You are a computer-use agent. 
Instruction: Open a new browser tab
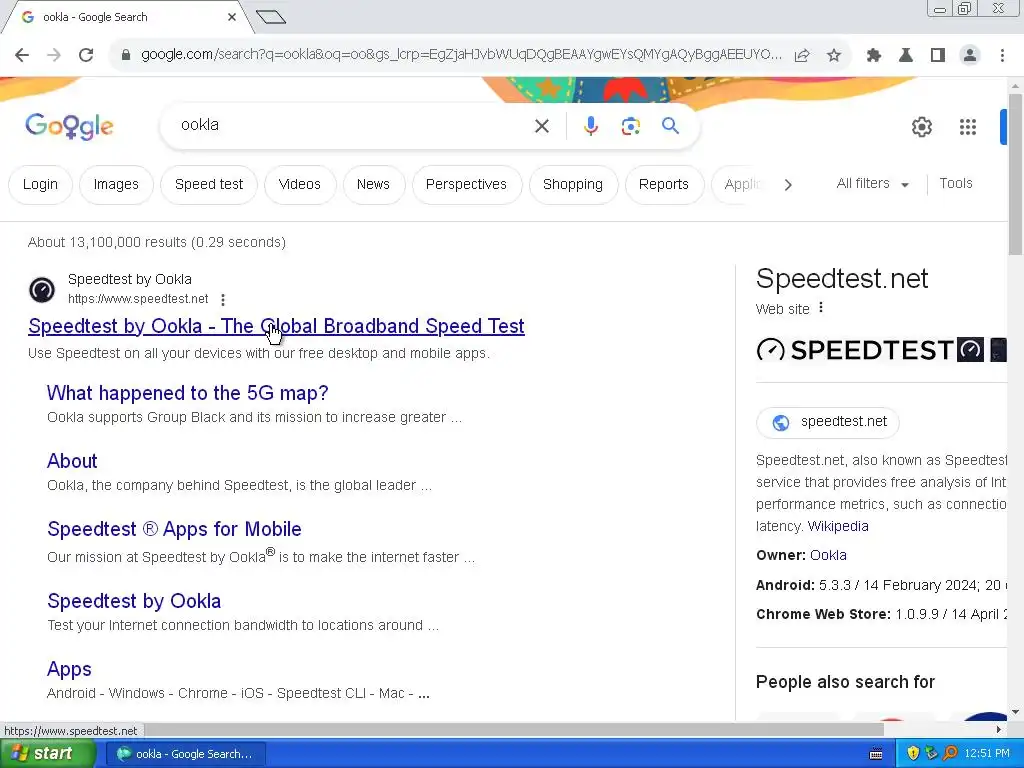click(x=271, y=16)
